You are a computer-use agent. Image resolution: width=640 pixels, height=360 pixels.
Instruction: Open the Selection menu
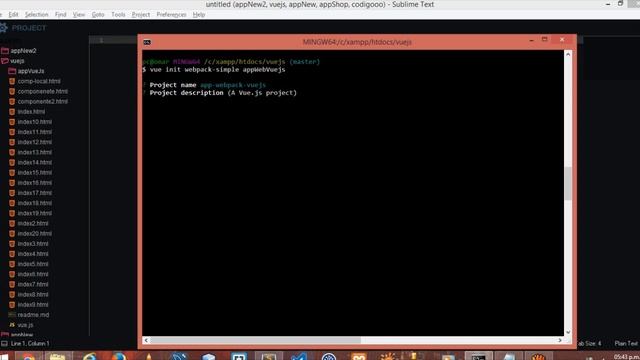coord(36,15)
